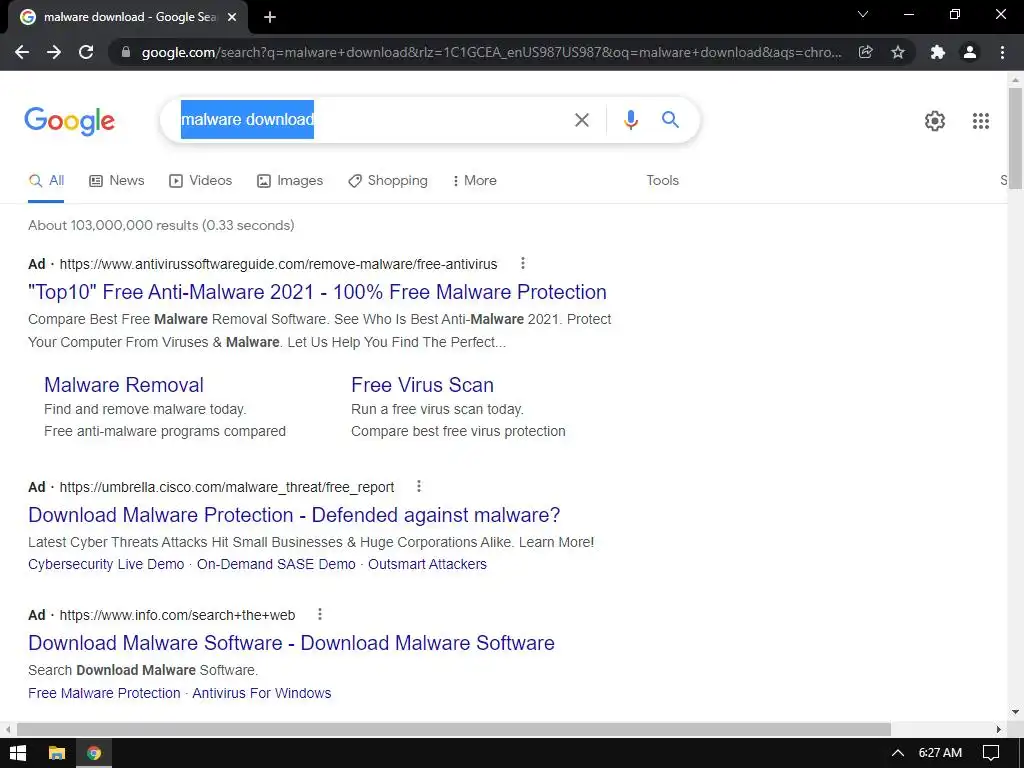Screen dimensions: 1024x768
Task: Switch to the Shopping tab
Action: [388, 181]
